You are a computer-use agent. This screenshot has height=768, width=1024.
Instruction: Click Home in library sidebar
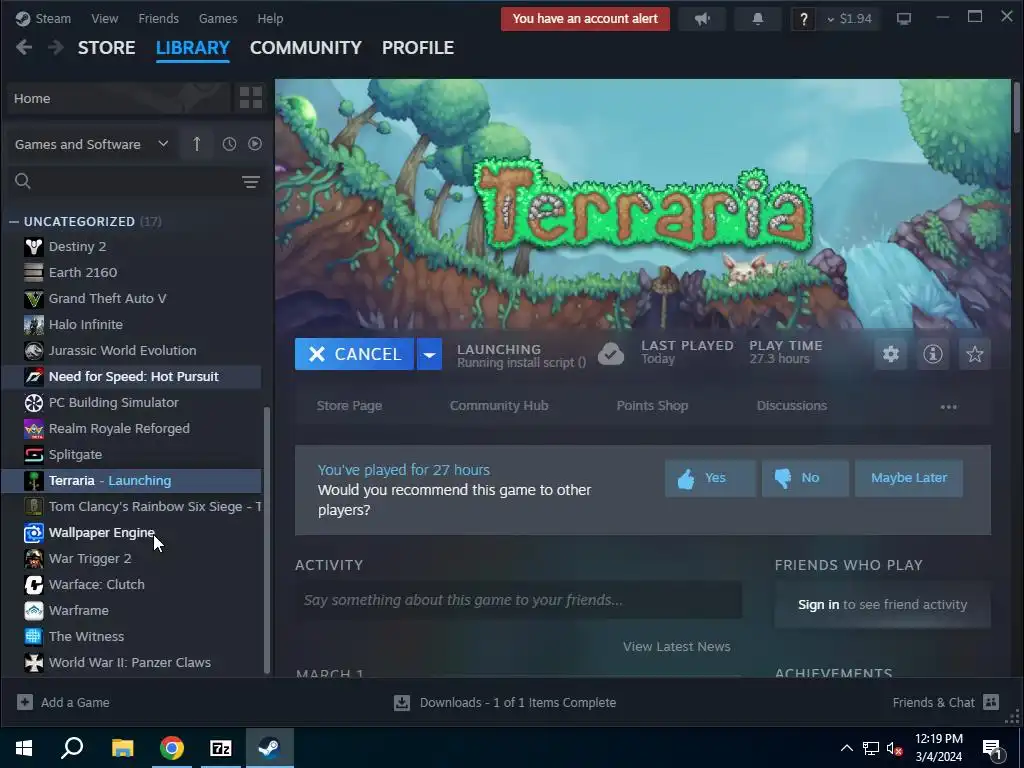pyautogui.click(x=120, y=99)
